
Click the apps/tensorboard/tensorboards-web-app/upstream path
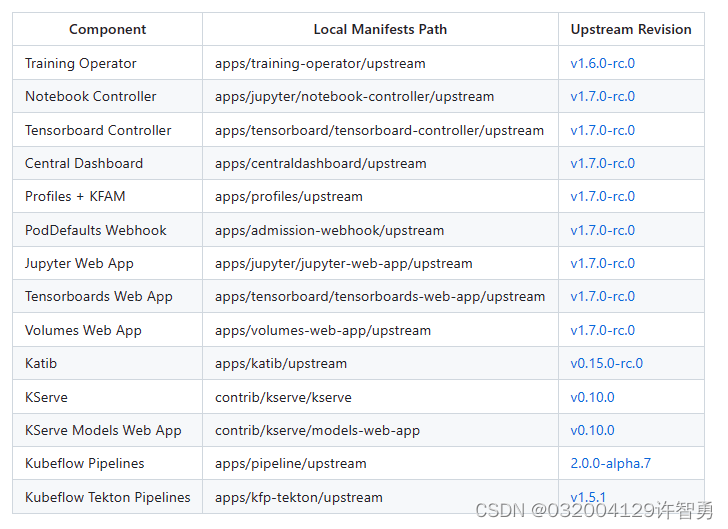380,296
